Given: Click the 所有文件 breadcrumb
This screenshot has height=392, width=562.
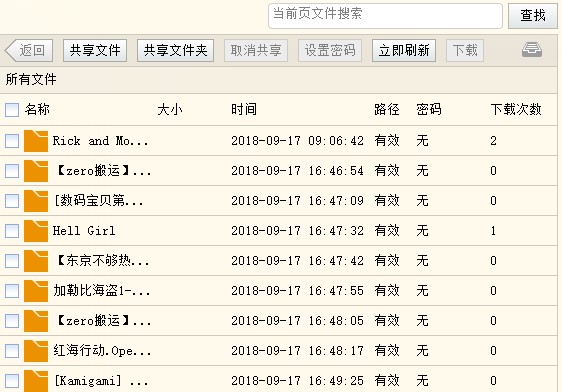Looking at the screenshot, I should [x=31, y=79].
